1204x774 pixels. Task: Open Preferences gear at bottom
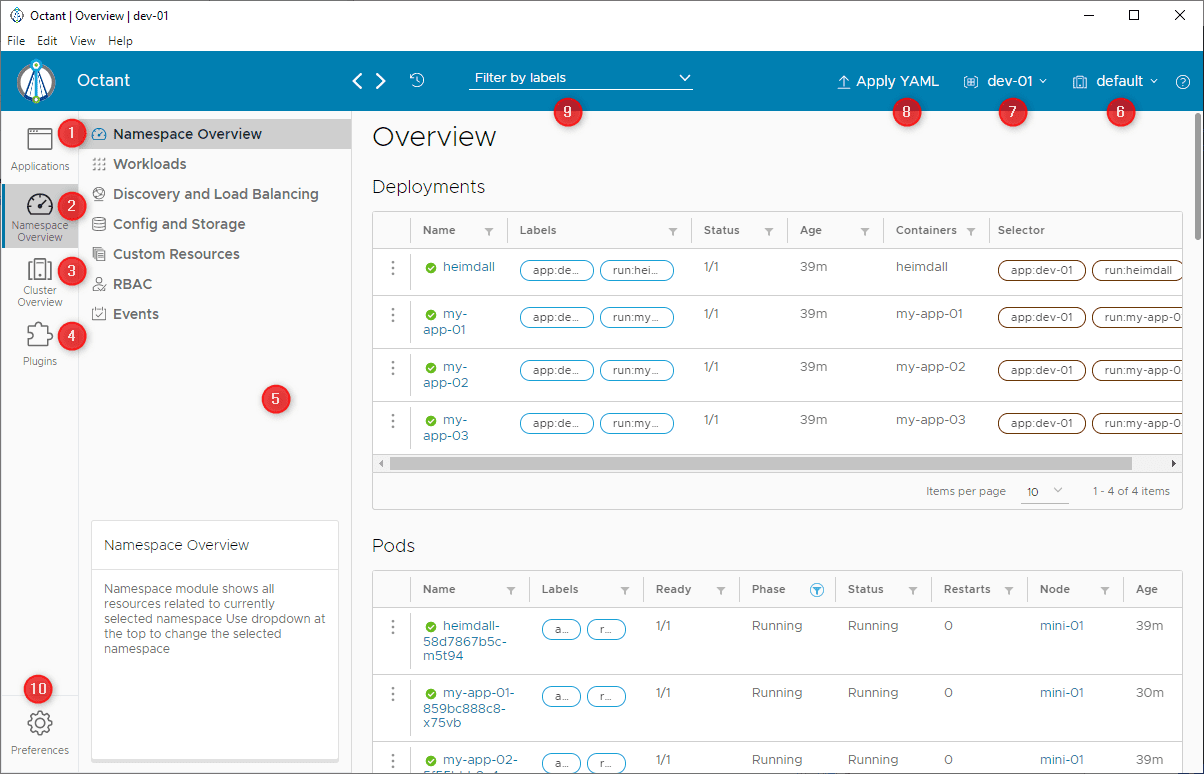click(40, 732)
